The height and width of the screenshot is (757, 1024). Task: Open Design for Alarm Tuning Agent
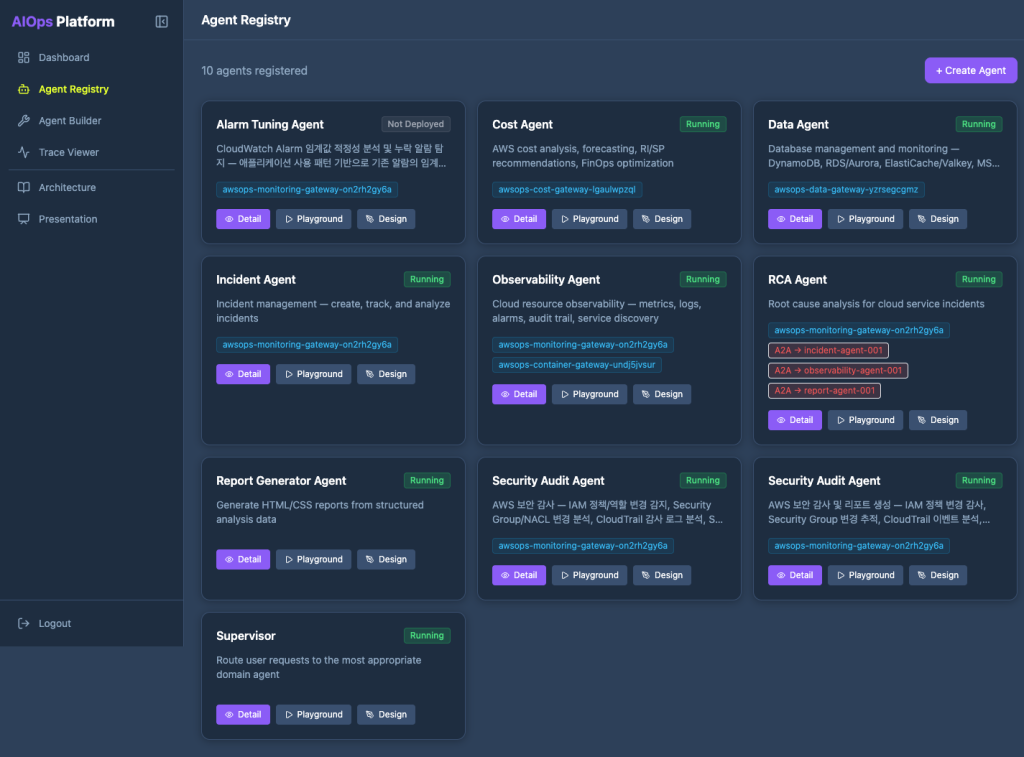coord(386,219)
